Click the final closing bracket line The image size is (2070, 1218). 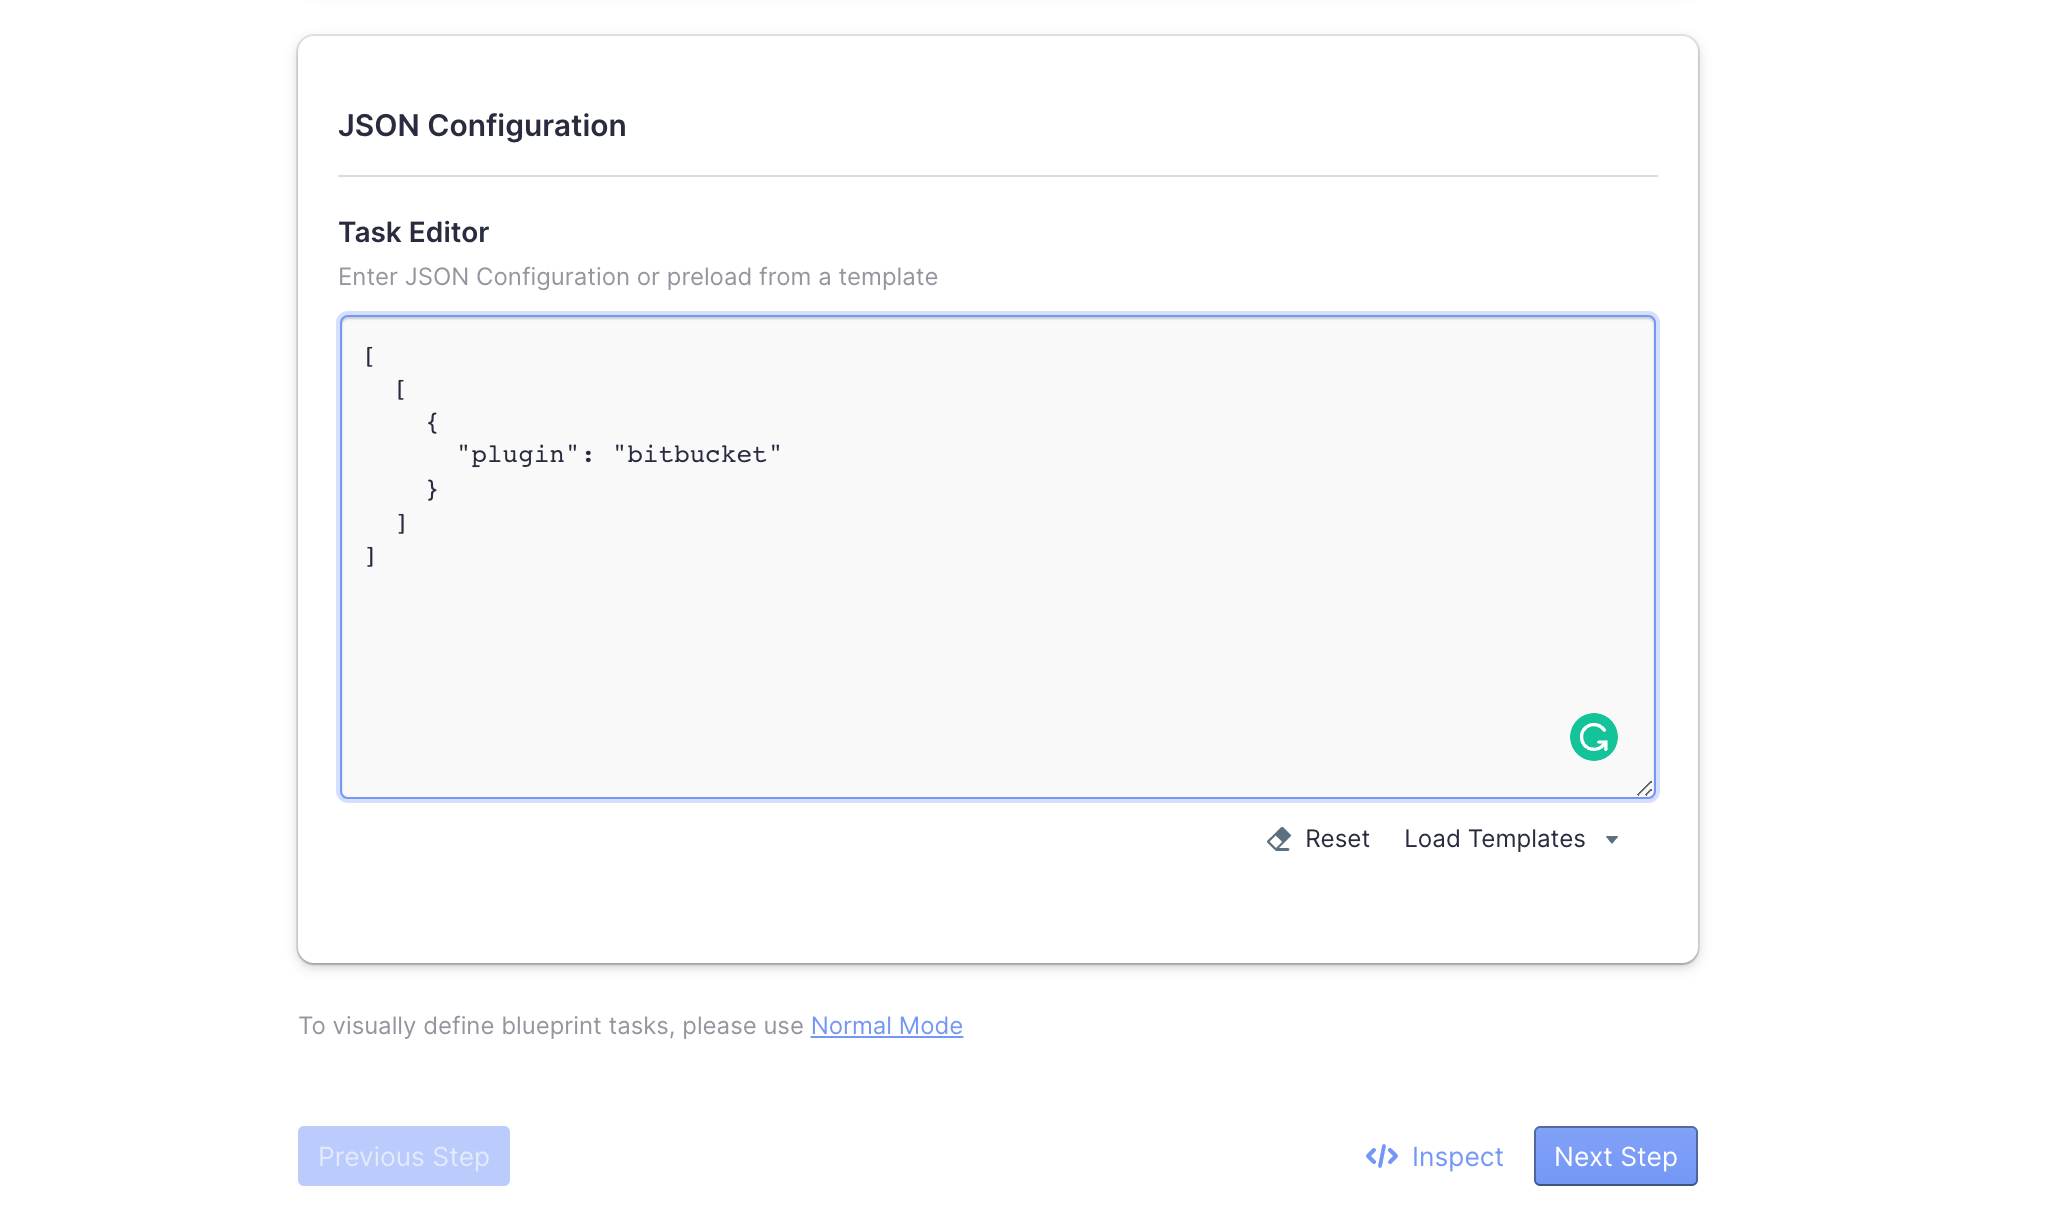pyautogui.click(x=371, y=556)
